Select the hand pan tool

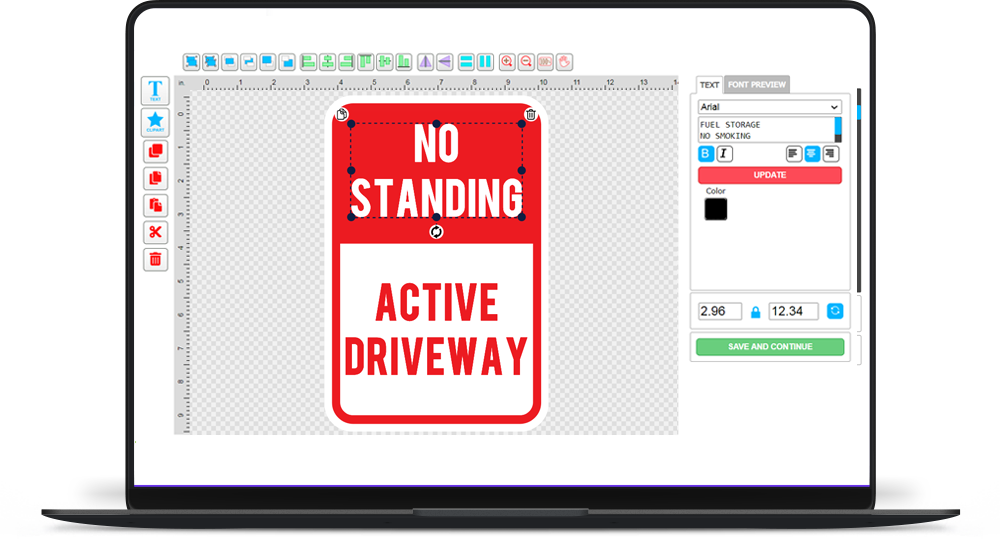[564, 62]
